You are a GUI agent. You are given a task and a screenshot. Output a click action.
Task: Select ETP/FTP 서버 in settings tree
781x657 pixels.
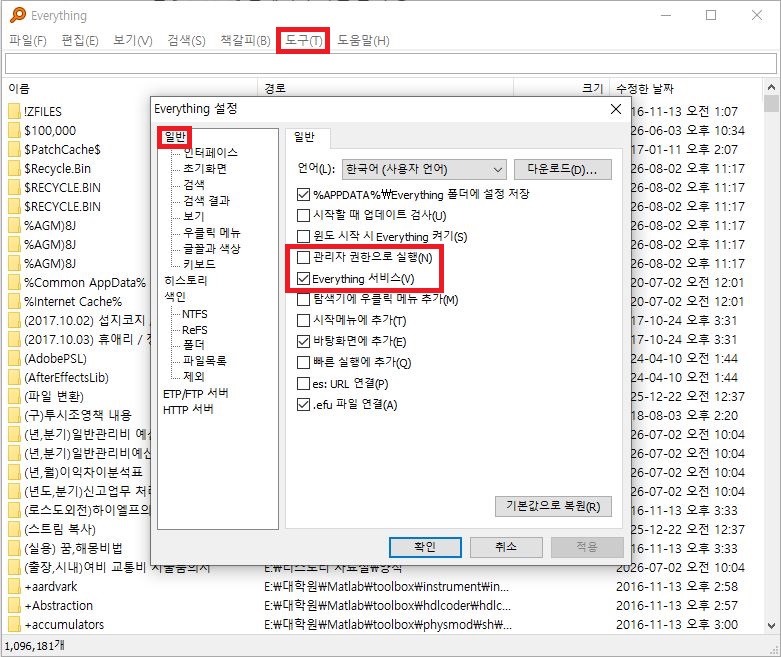click(x=195, y=394)
